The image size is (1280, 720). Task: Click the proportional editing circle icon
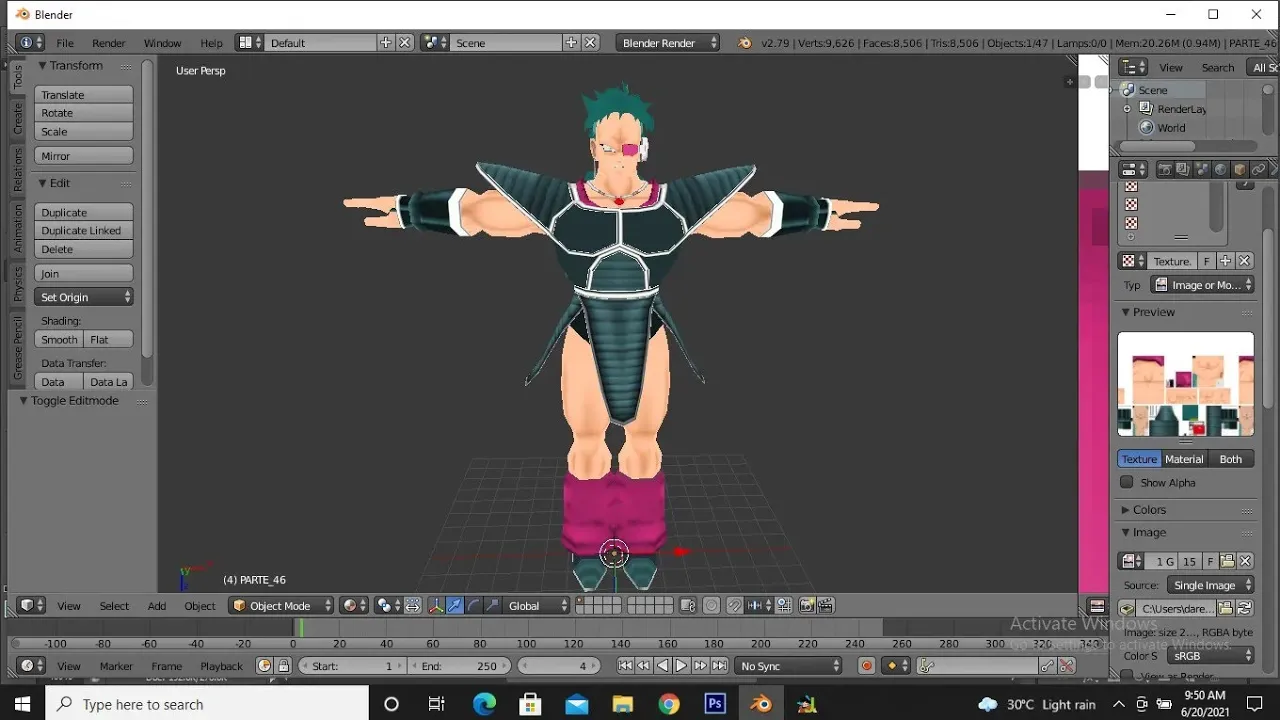[711, 606]
